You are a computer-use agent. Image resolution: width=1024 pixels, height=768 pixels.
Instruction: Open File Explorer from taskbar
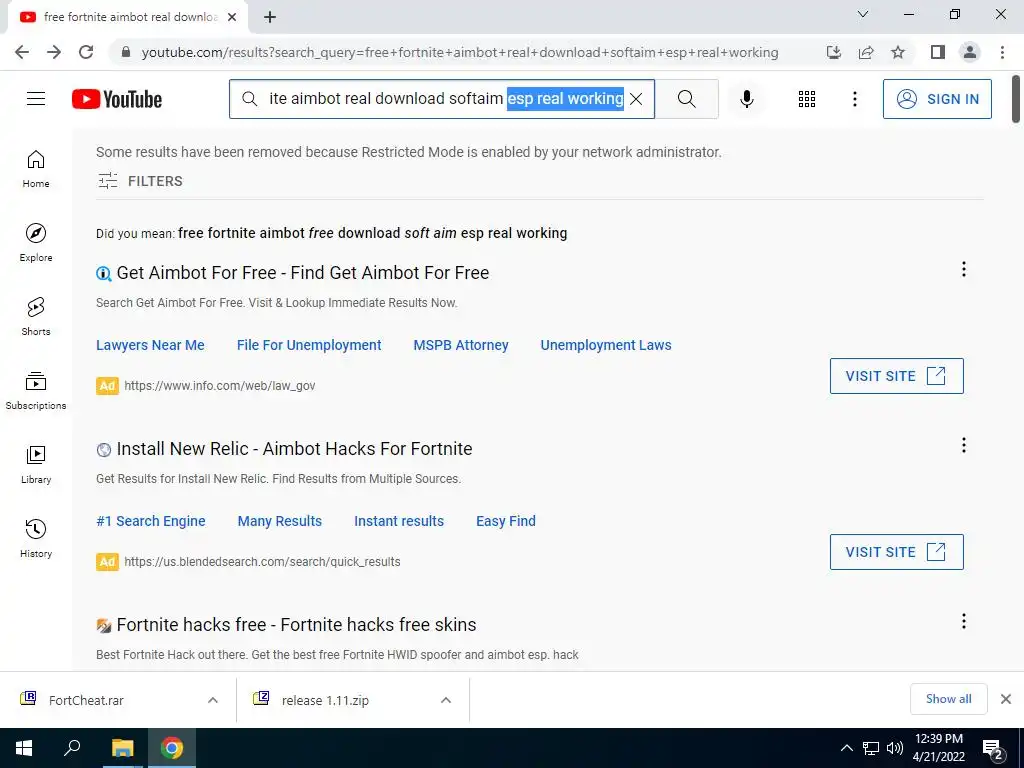(122, 748)
